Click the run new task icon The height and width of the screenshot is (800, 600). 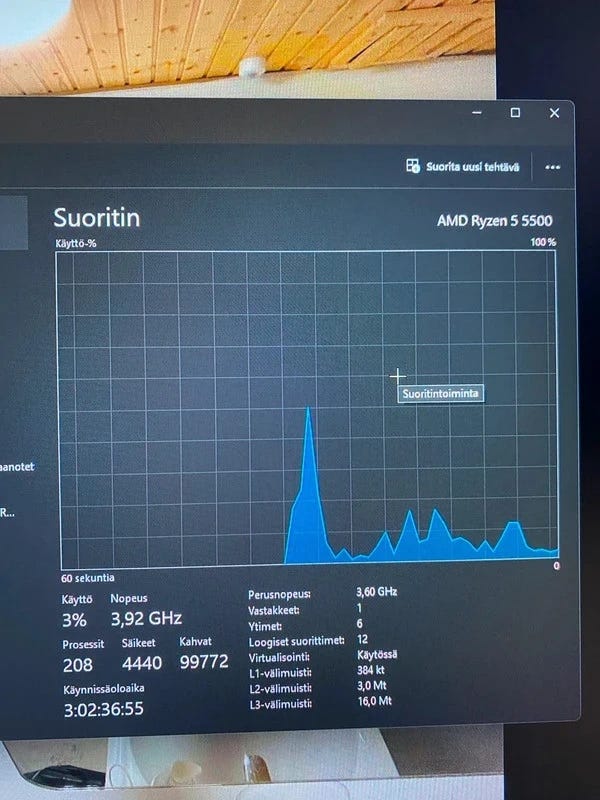(x=413, y=166)
